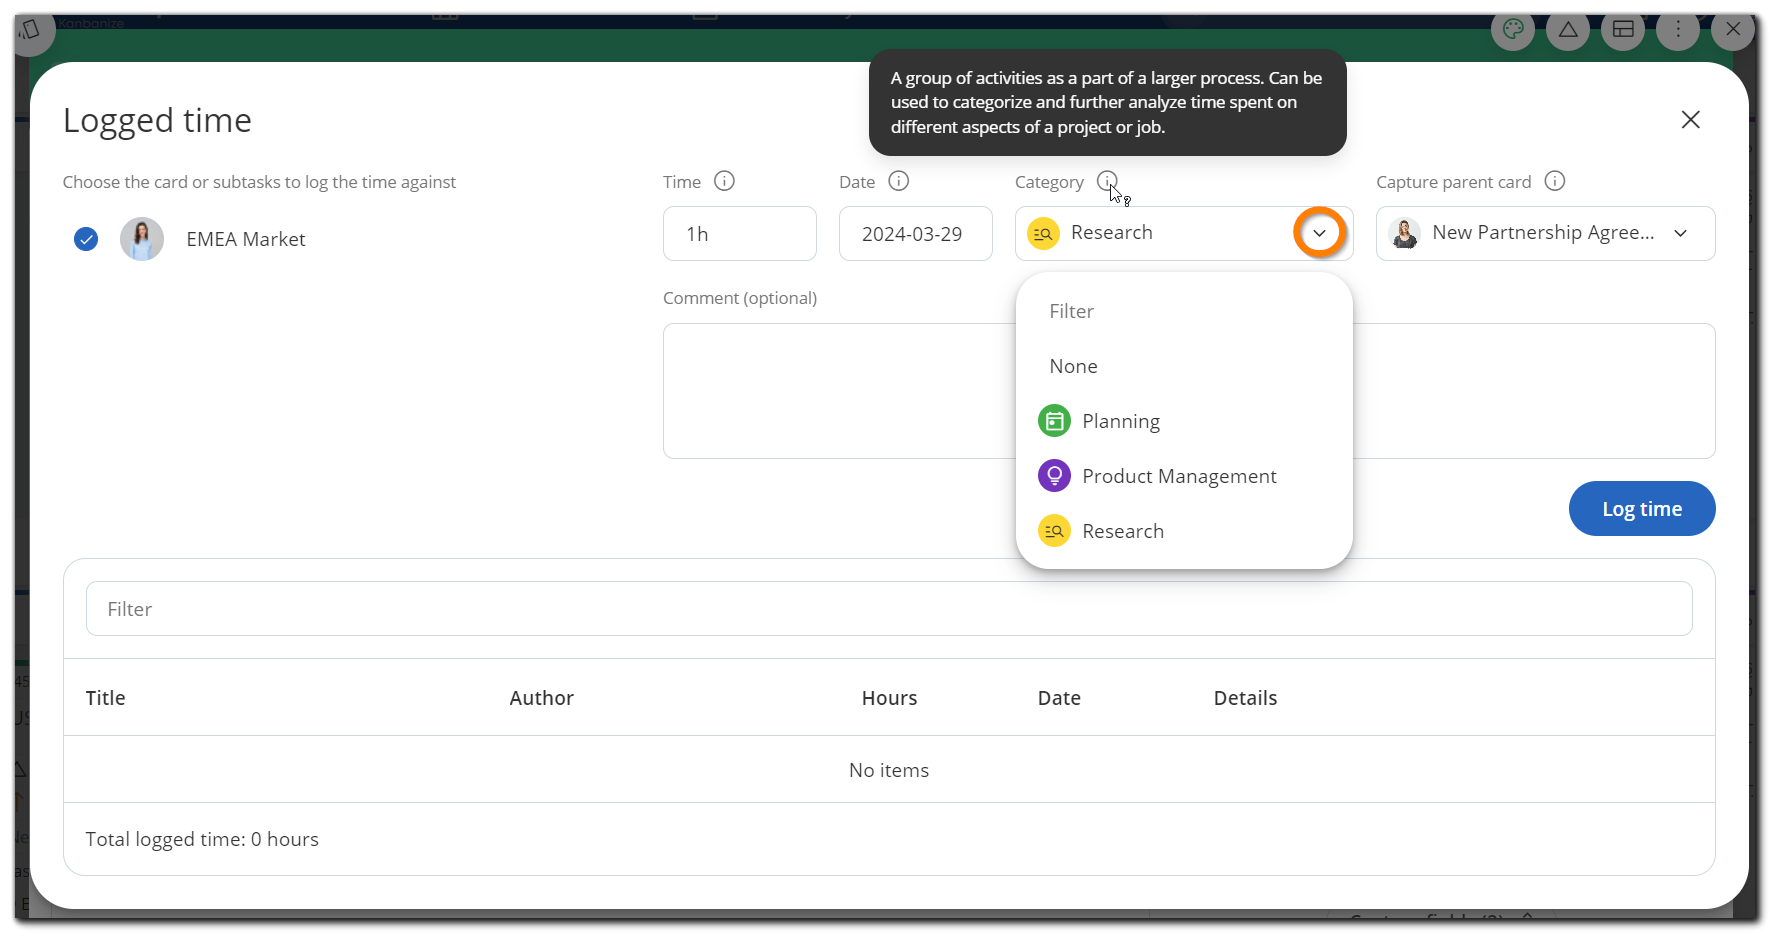Open the three-dot overflow menu at top right
The image size is (1782, 945).
click(1678, 31)
